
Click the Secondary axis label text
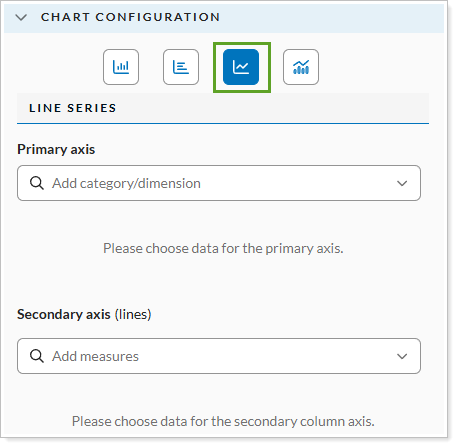(x=64, y=314)
